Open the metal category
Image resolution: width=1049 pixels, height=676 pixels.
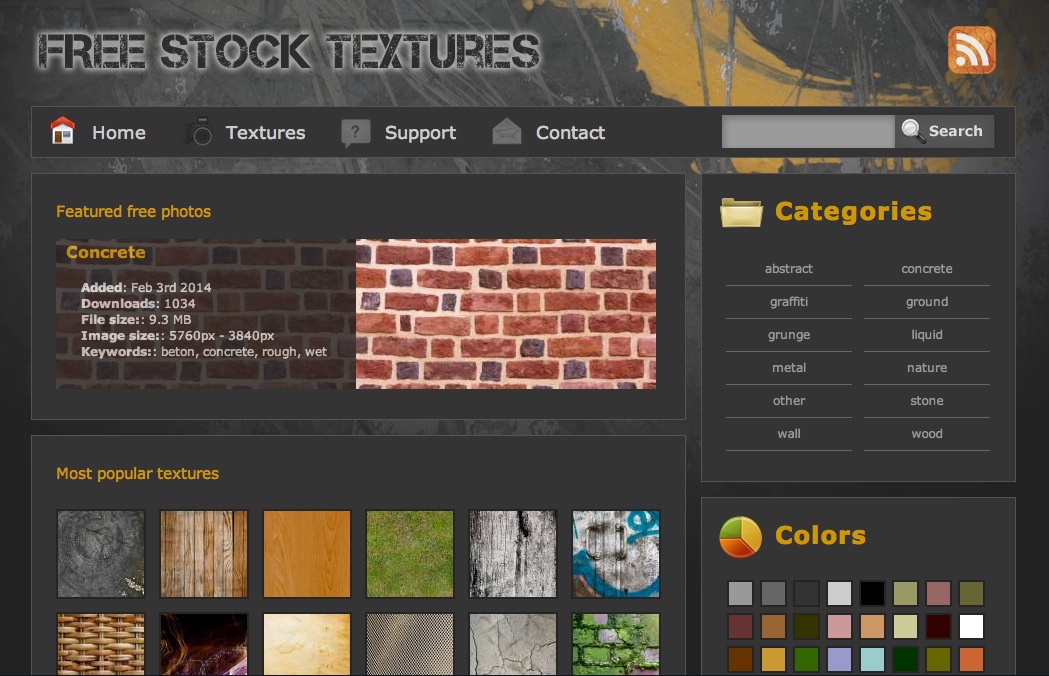tap(789, 367)
